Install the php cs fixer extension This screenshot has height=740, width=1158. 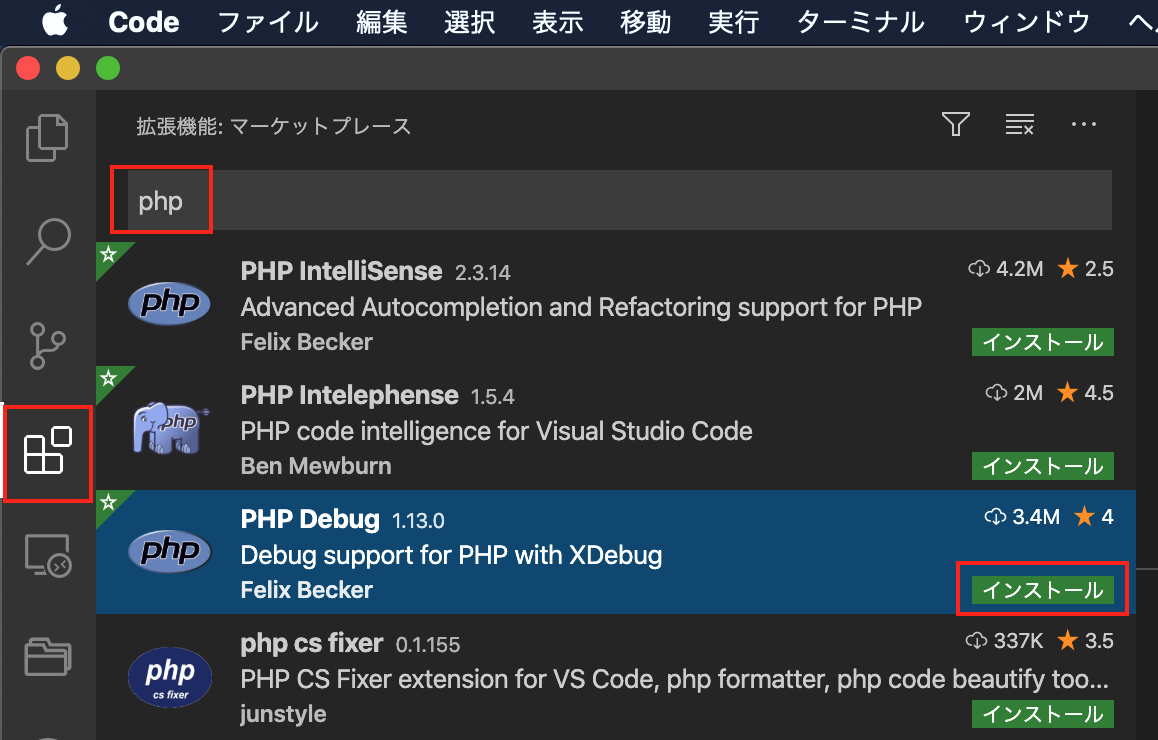(x=1042, y=714)
